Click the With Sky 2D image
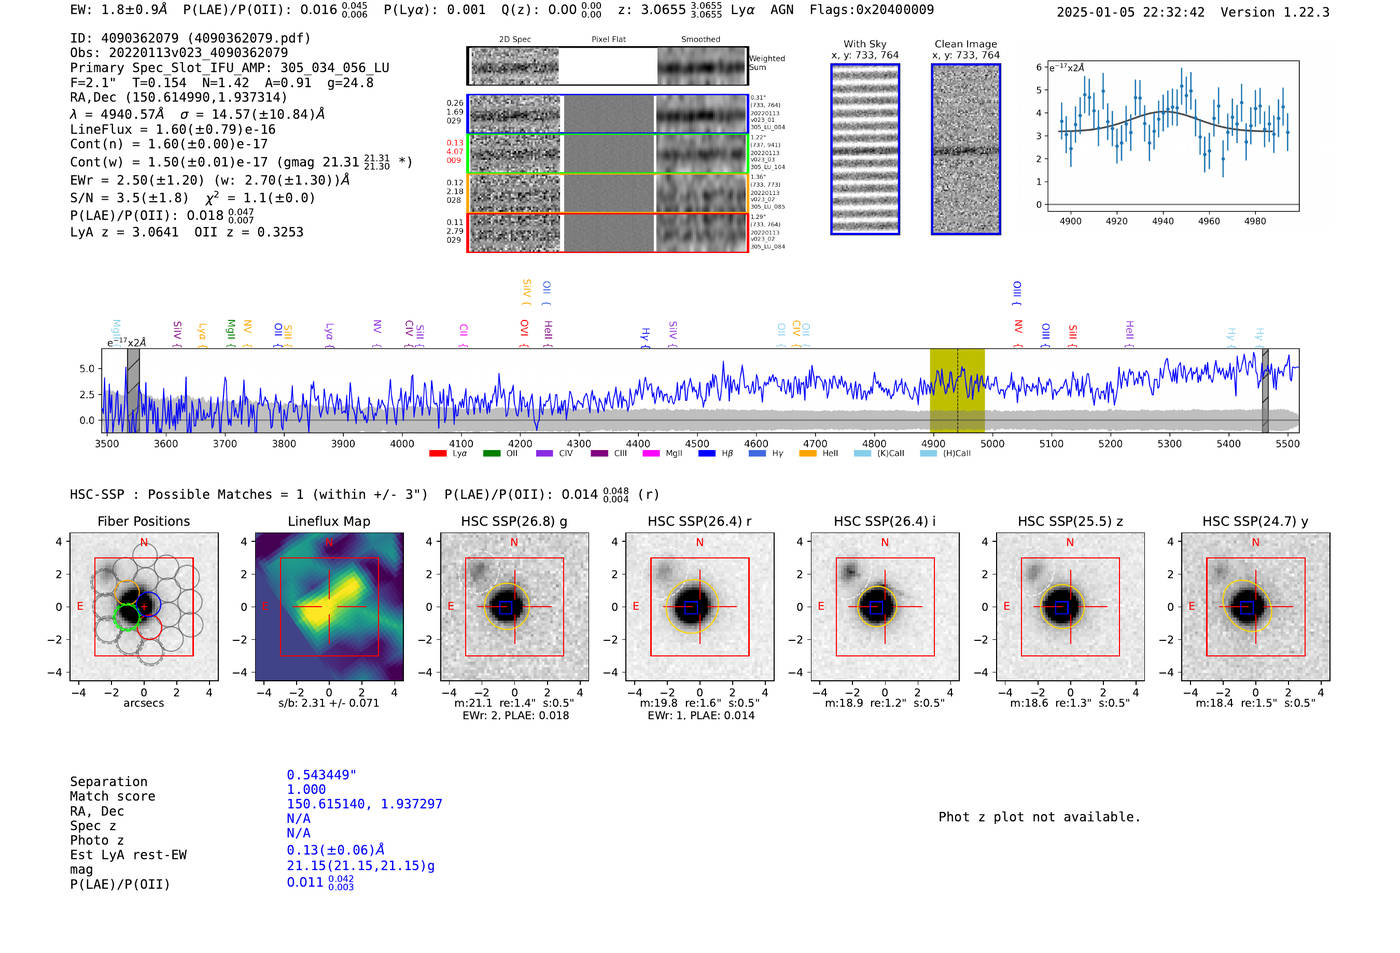 click(x=865, y=149)
